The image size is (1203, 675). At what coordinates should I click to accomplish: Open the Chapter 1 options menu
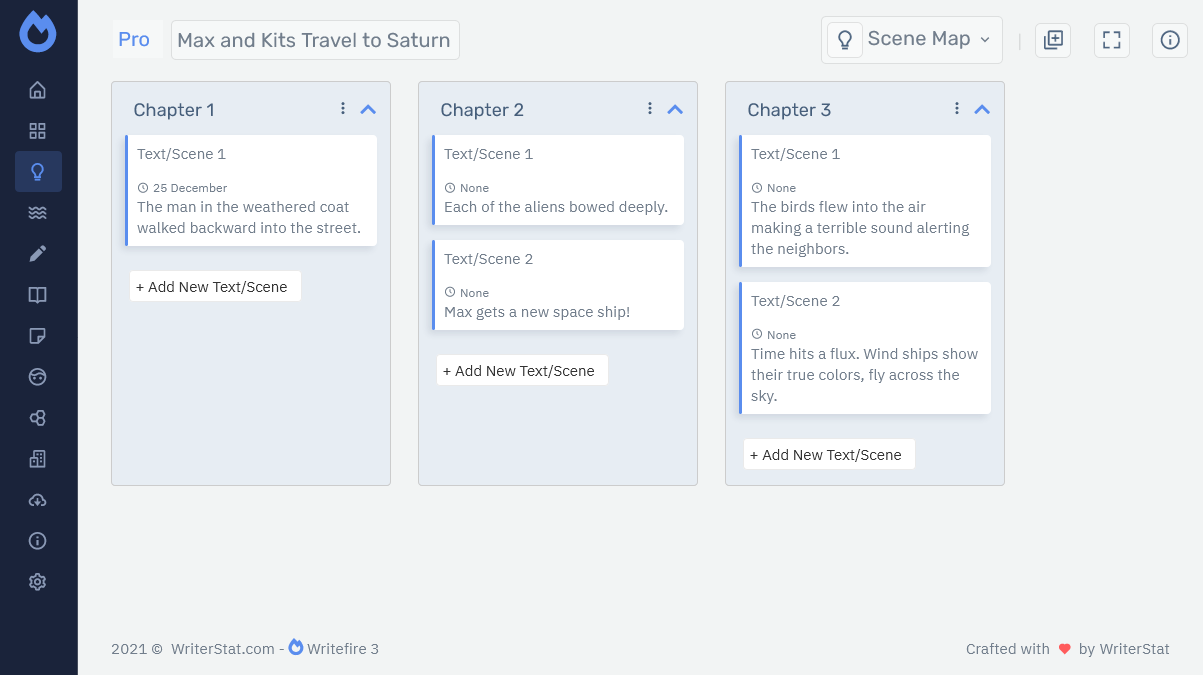click(342, 107)
